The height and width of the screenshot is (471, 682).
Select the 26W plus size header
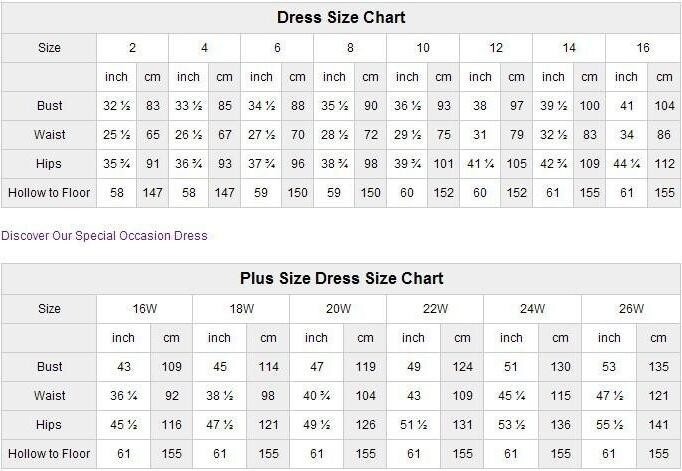[631, 309]
